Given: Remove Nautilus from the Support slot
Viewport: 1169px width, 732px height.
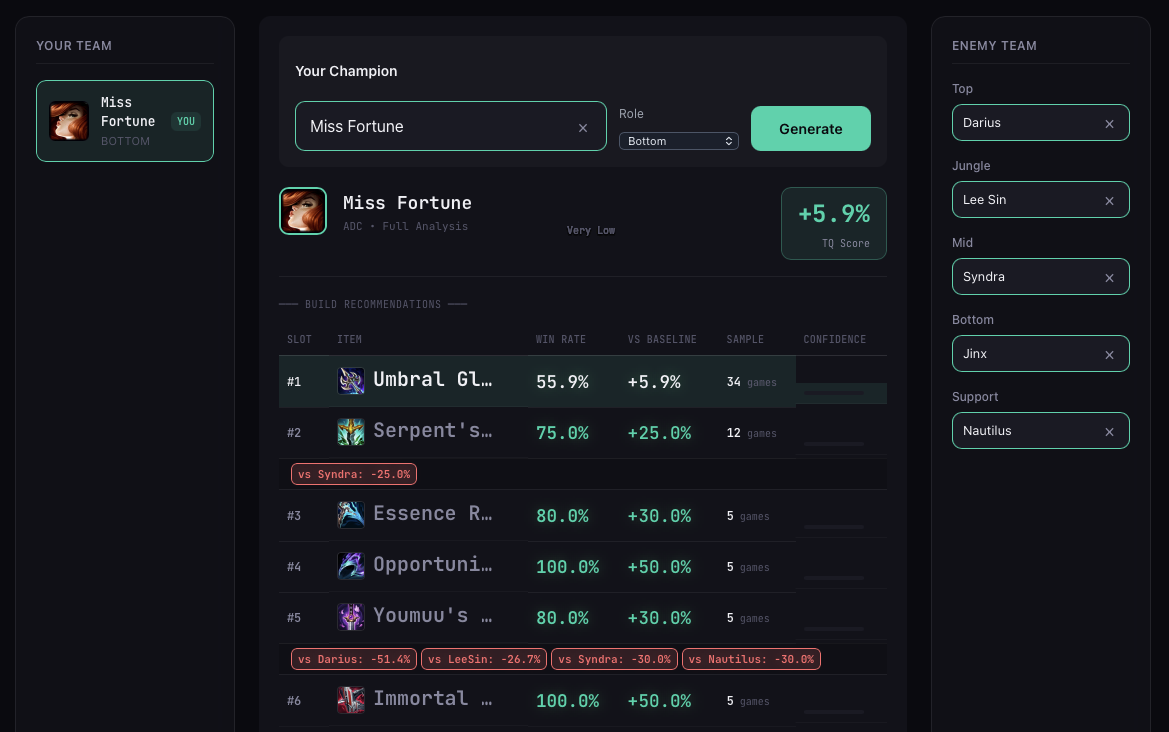Looking at the screenshot, I should [1109, 430].
